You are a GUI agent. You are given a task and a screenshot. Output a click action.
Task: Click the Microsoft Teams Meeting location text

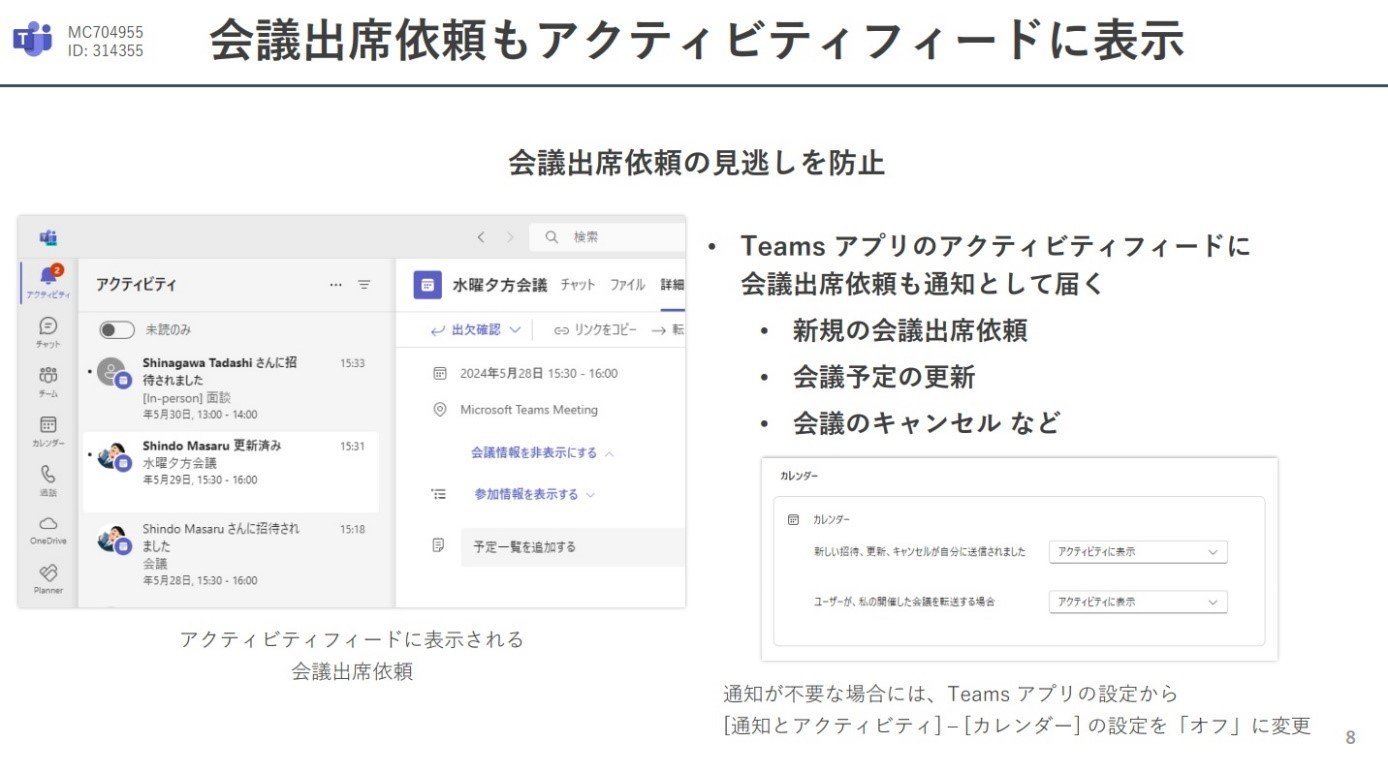[x=529, y=409]
